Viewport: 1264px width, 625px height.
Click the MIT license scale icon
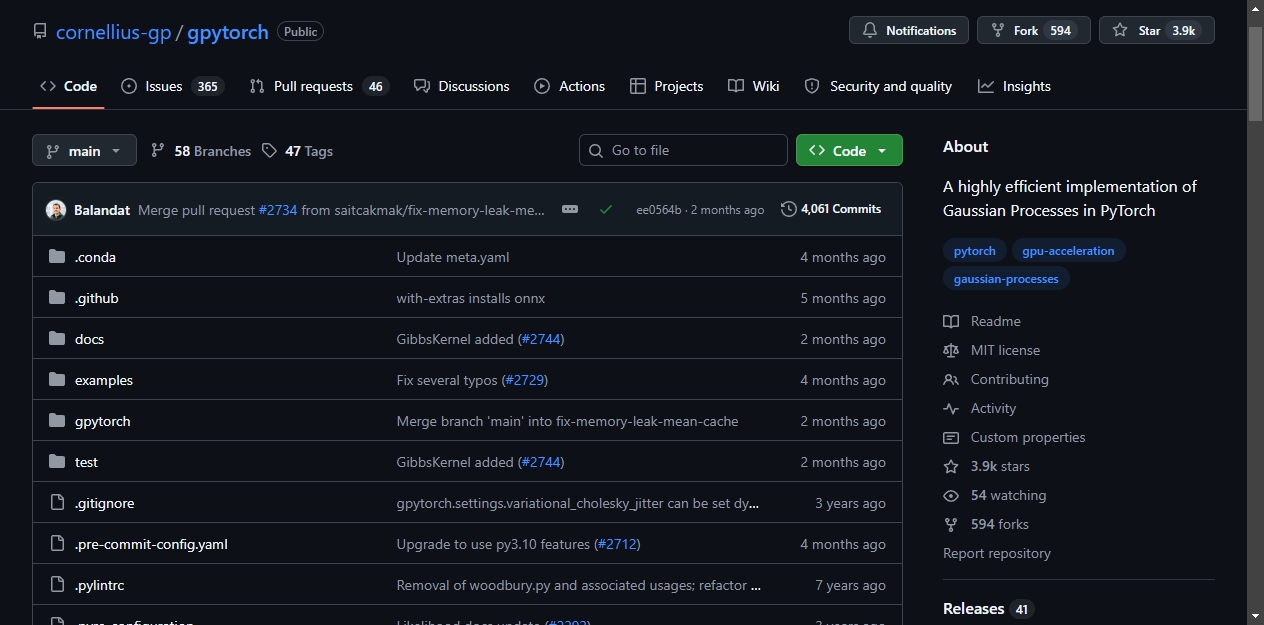(951, 350)
